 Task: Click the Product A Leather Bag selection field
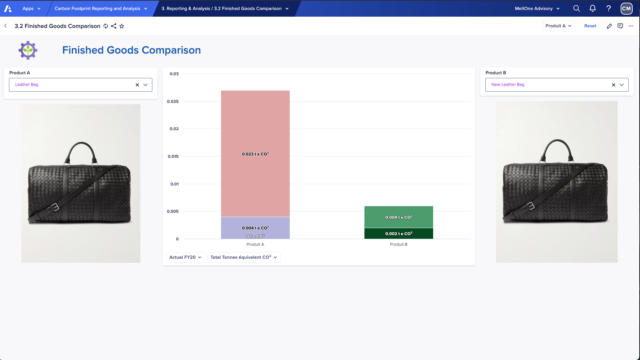81,85
